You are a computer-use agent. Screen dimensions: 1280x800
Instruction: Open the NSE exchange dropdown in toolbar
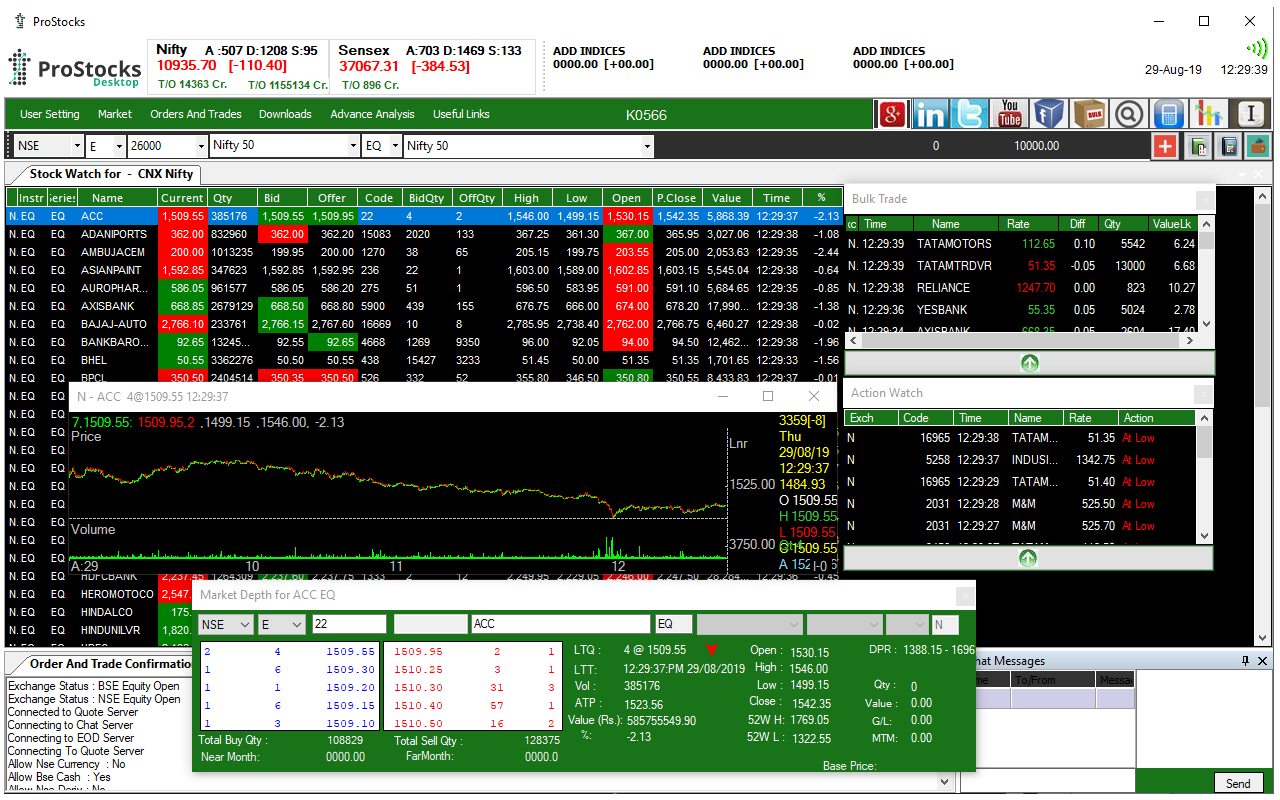click(76, 146)
